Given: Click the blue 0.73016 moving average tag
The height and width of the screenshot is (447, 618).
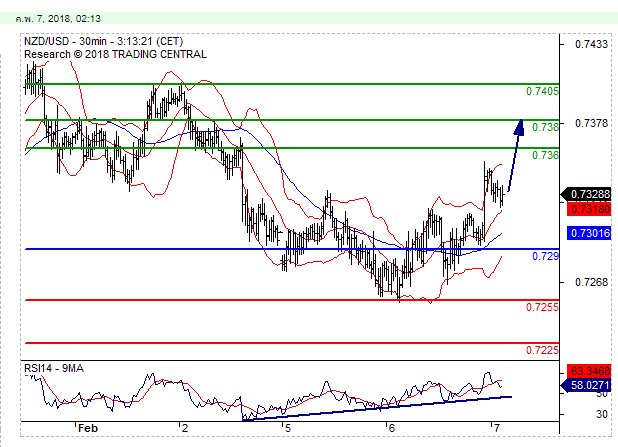Looking at the screenshot, I should click(x=589, y=233).
